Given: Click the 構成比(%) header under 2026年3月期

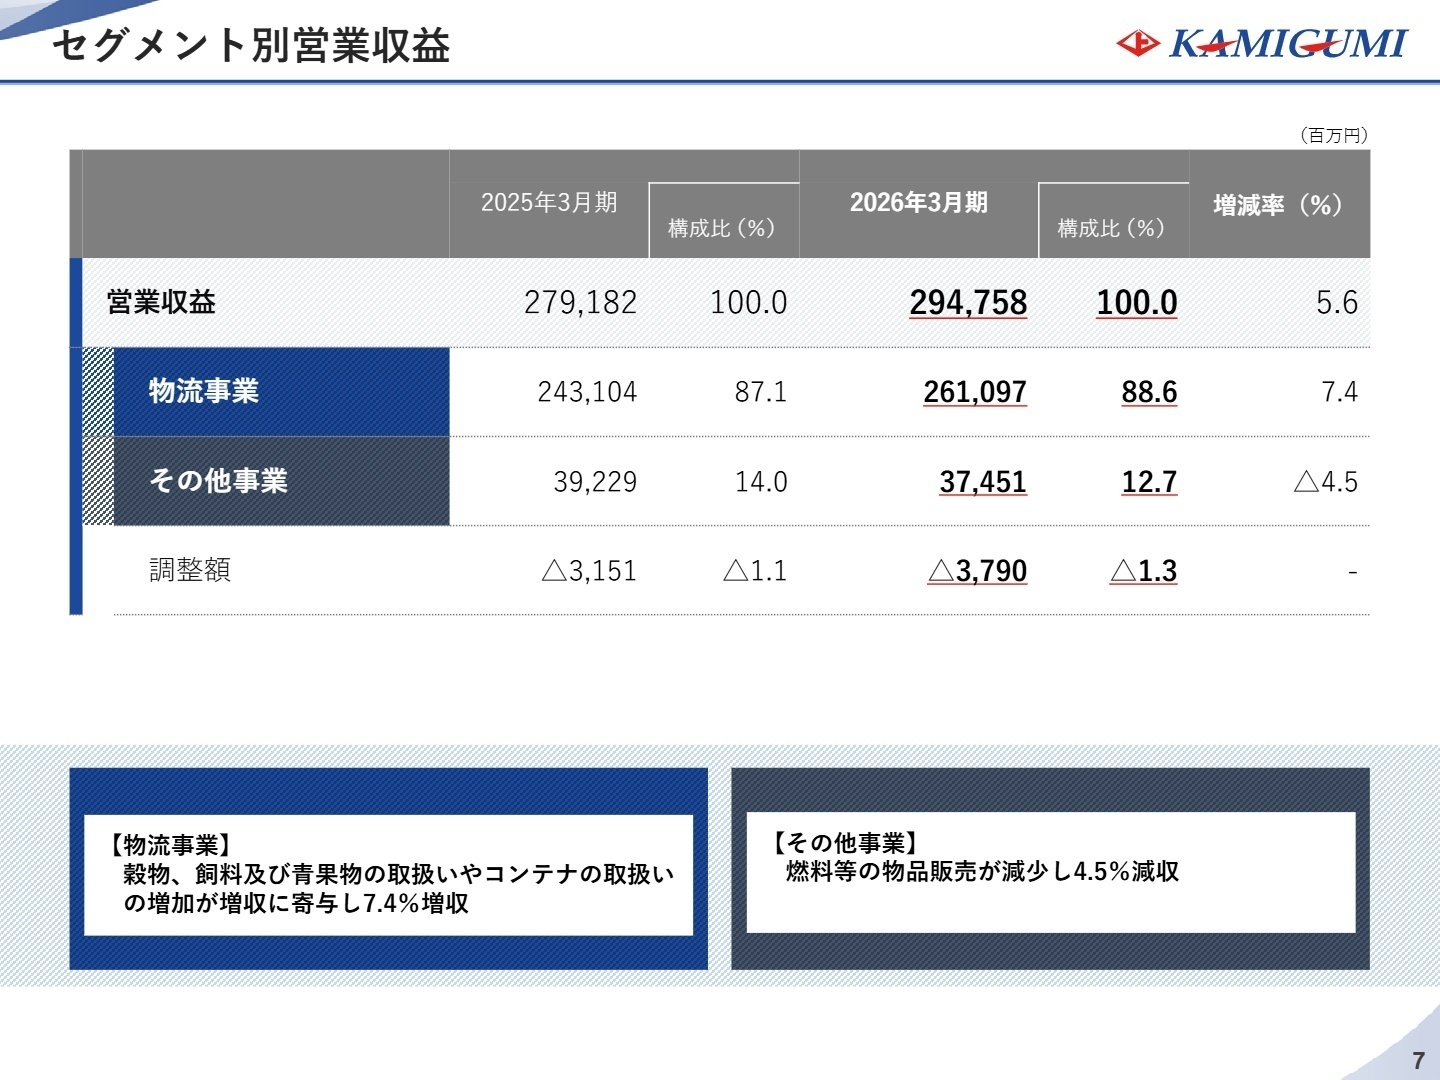Looking at the screenshot, I should click(1111, 228).
